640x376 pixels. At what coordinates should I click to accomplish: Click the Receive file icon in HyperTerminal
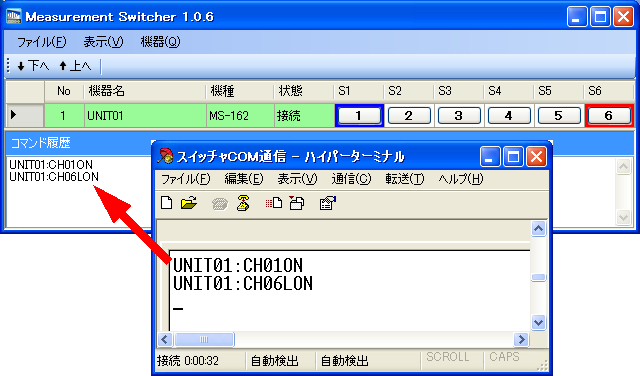[x=297, y=202]
